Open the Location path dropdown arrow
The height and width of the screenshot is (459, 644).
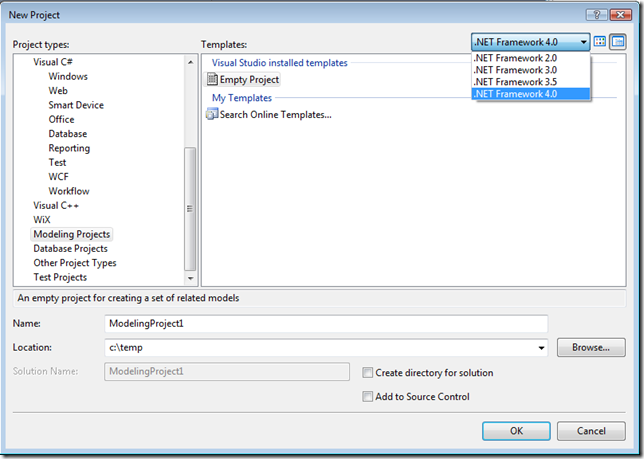click(x=541, y=348)
